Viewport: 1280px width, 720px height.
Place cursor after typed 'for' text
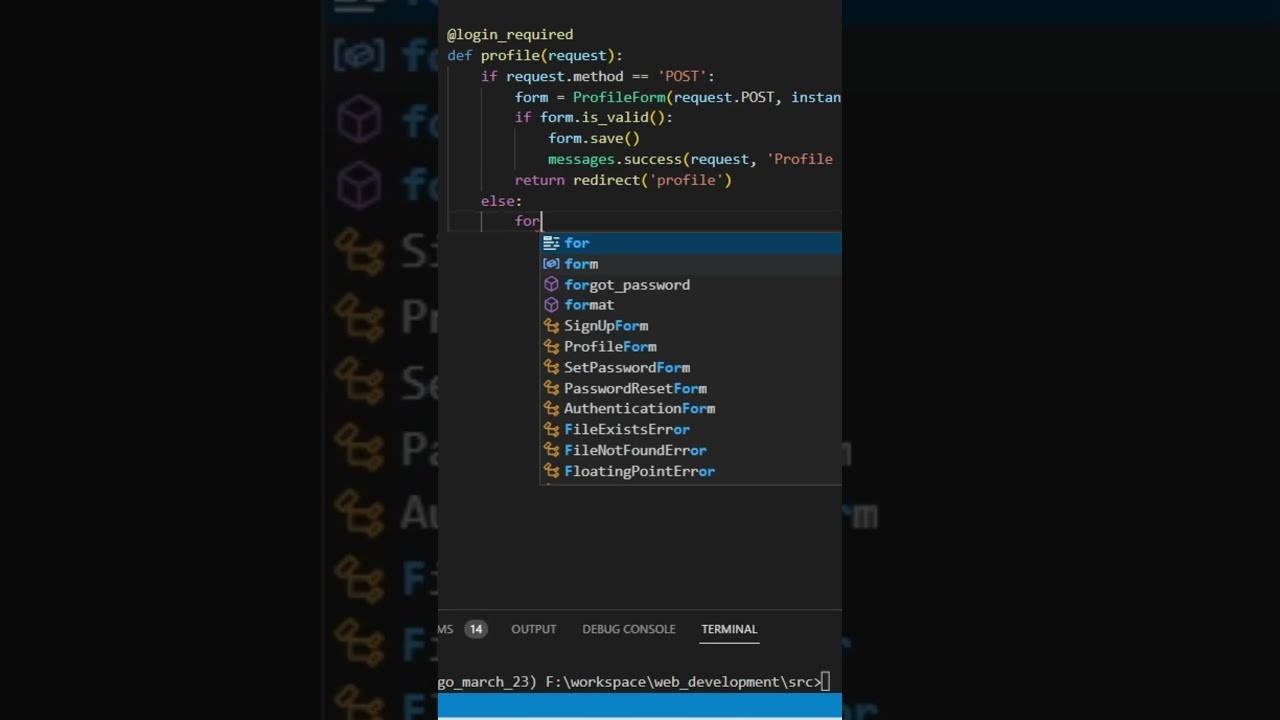click(x=541, y=221)
